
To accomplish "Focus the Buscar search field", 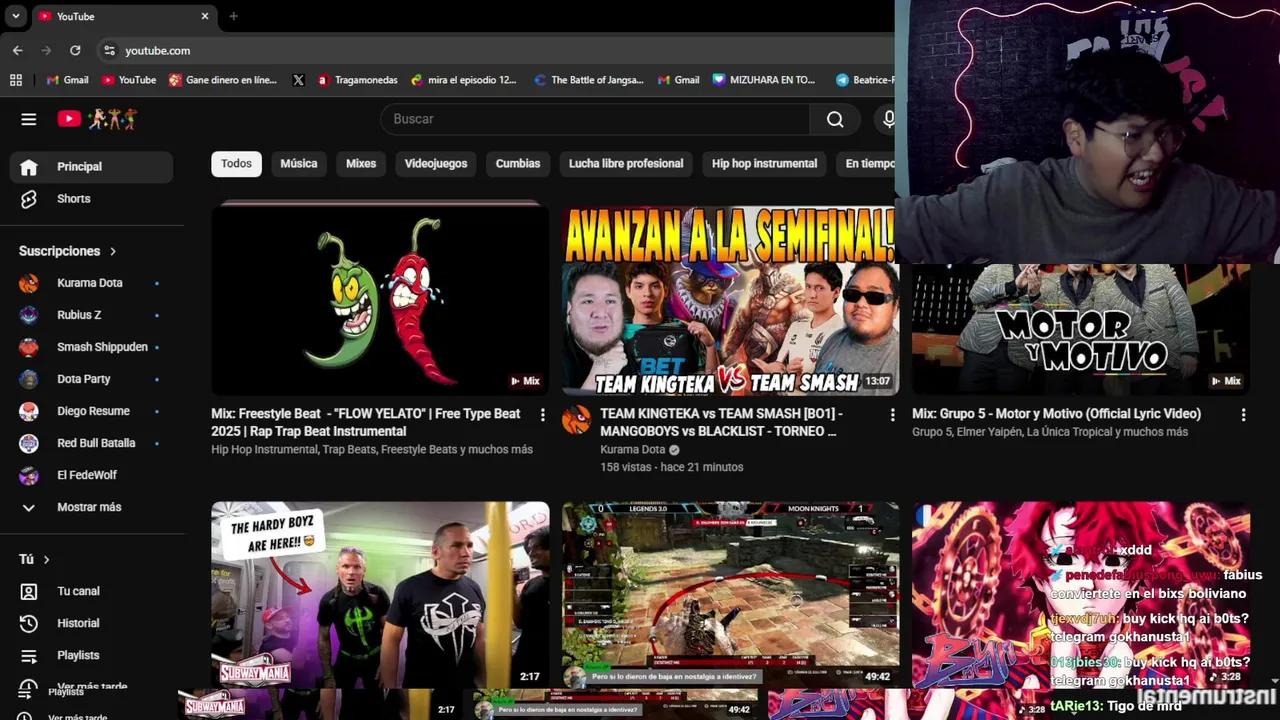I will (595, 119).
